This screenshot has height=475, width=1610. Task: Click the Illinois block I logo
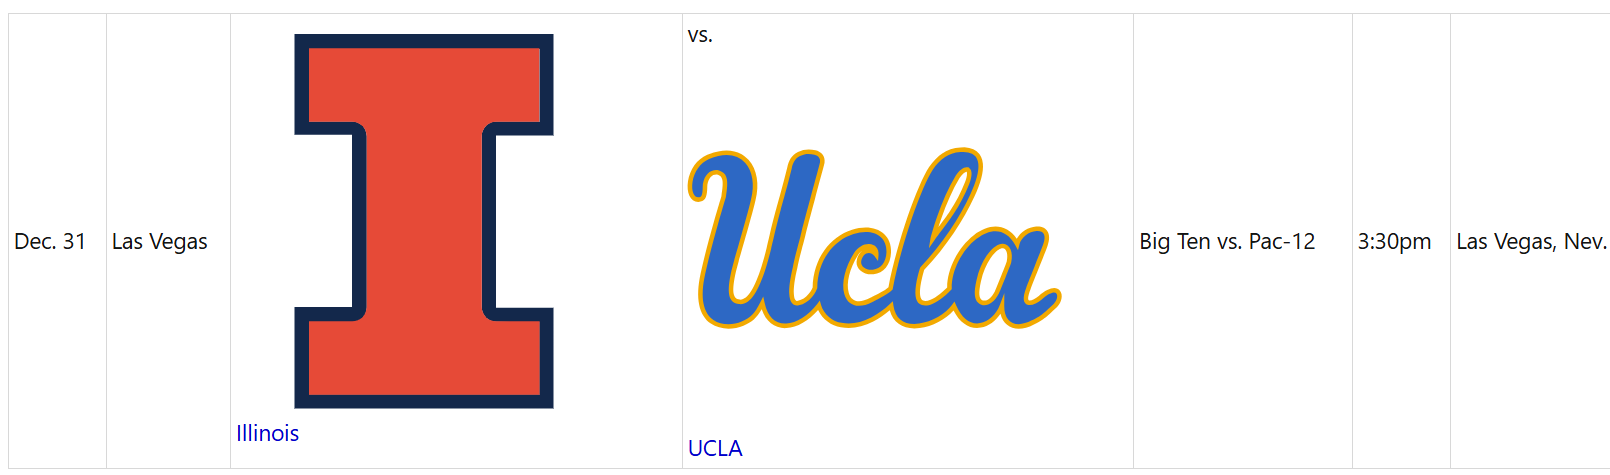(x=423, y=220)
